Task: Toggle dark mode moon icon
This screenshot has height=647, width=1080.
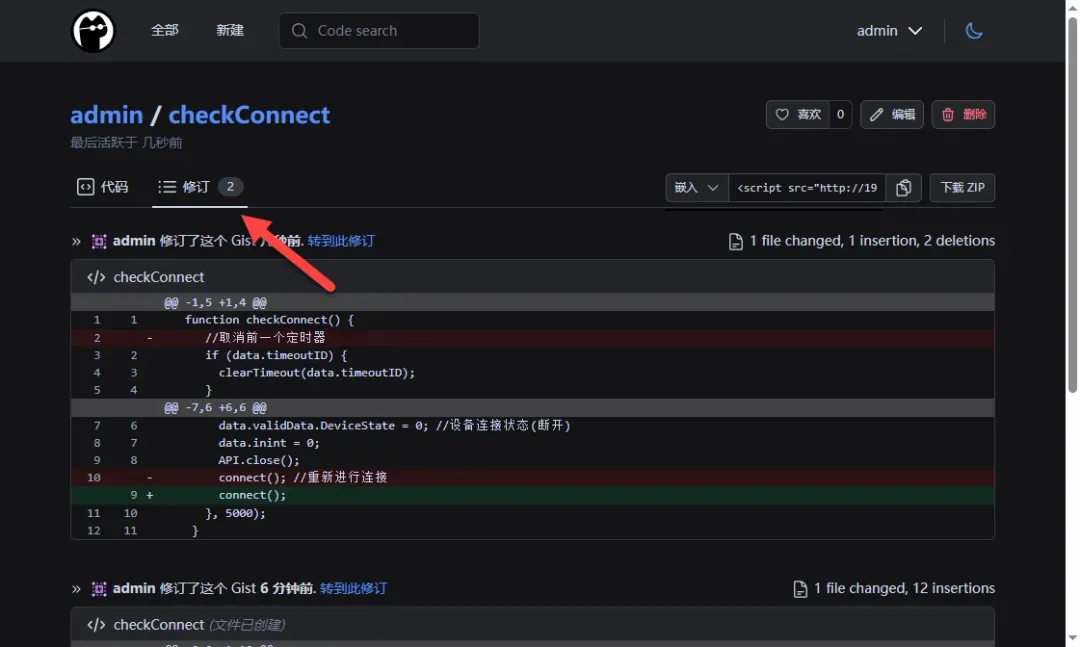Action: click(974, 31)
